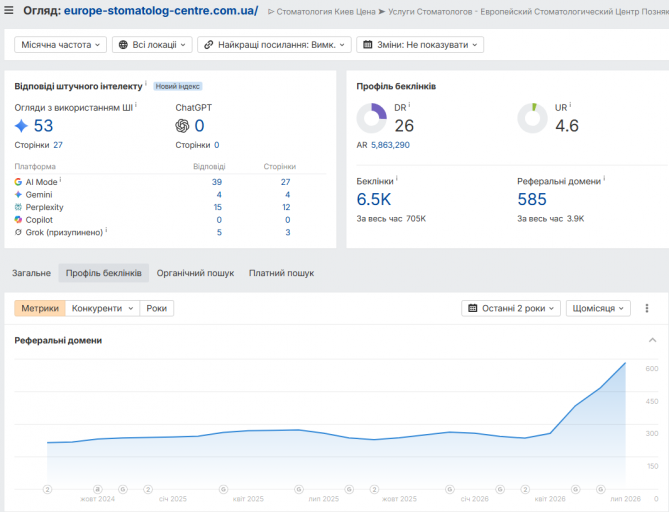Expand the Всі локації dropdown
The image size is (669, 512).
coord(152,44)
